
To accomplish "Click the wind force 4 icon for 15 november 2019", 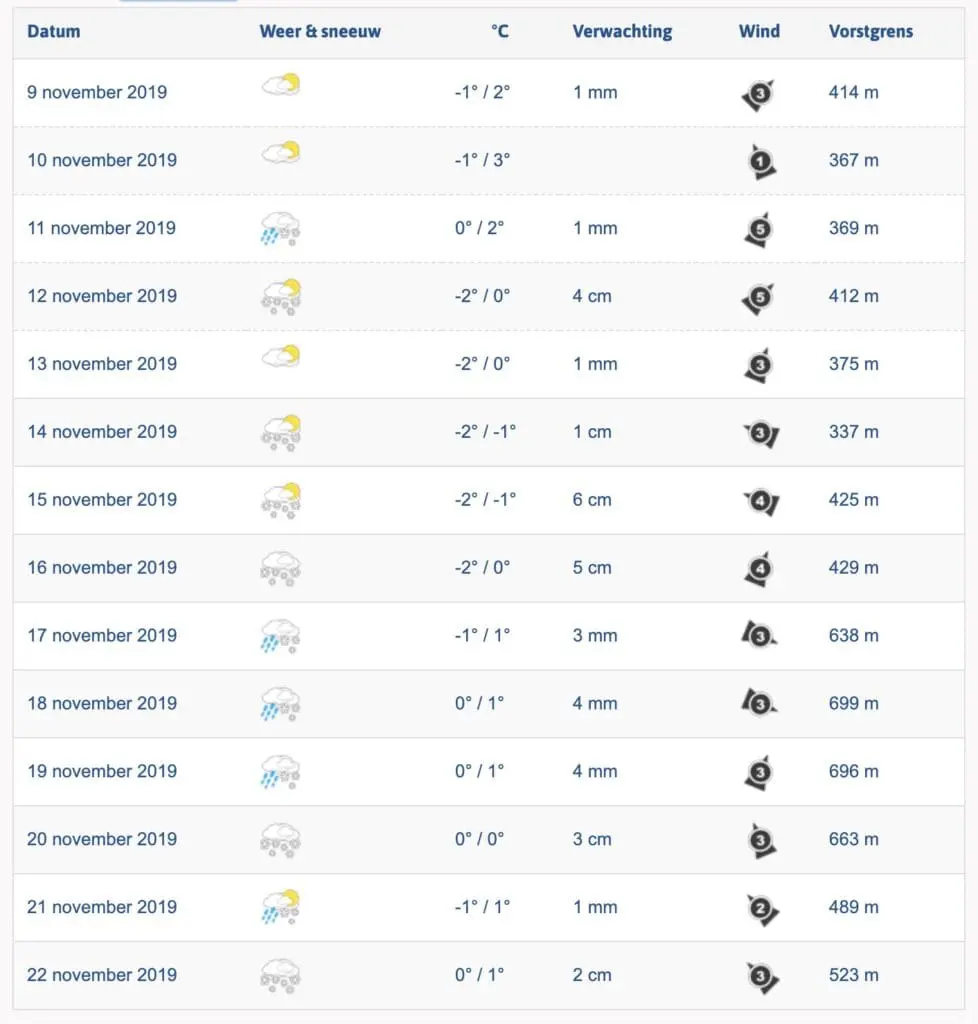I will (761, 501).
